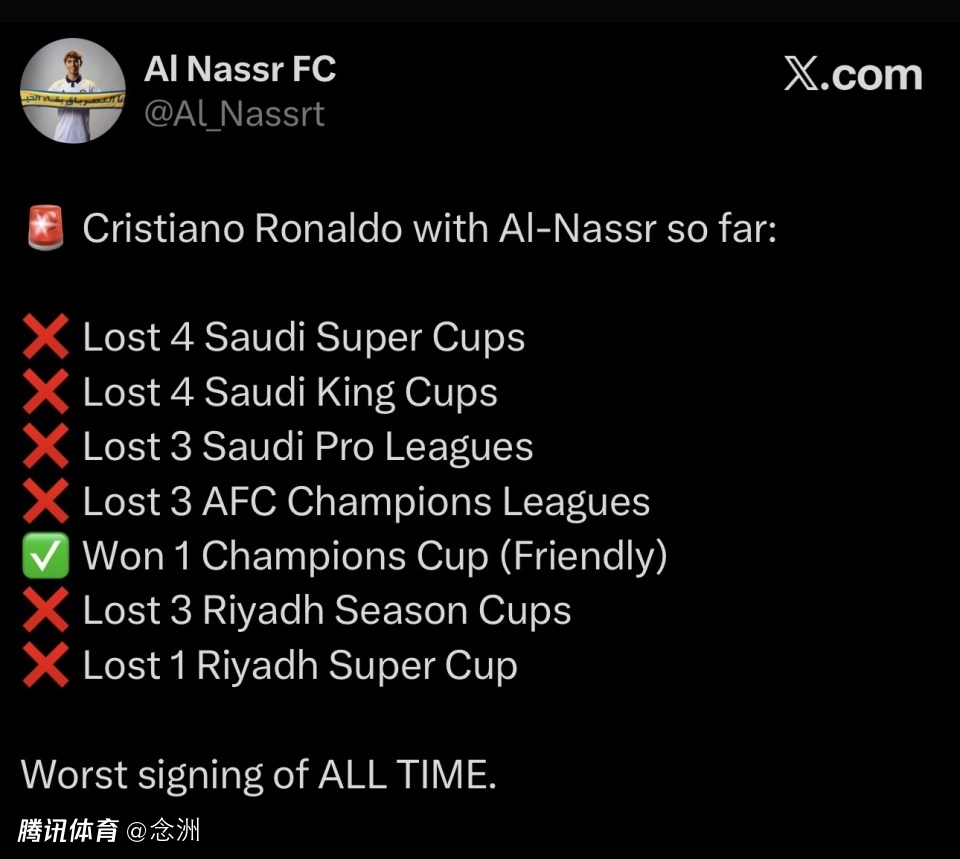
Task: Click the "Lost 1 Riyadh Super Cup" text
Action: click(300, 666)
